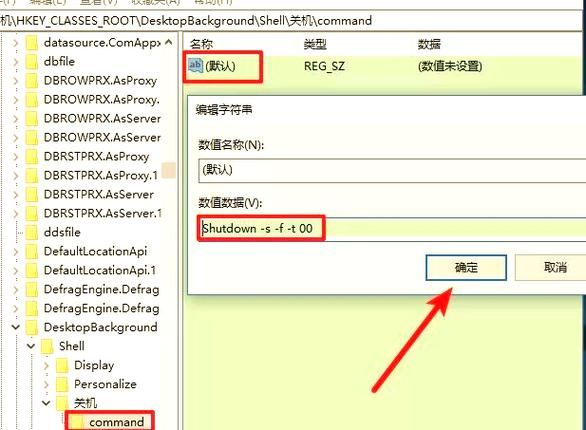
Task: Select the Shell folder icon
Action: tap(47, 346)
